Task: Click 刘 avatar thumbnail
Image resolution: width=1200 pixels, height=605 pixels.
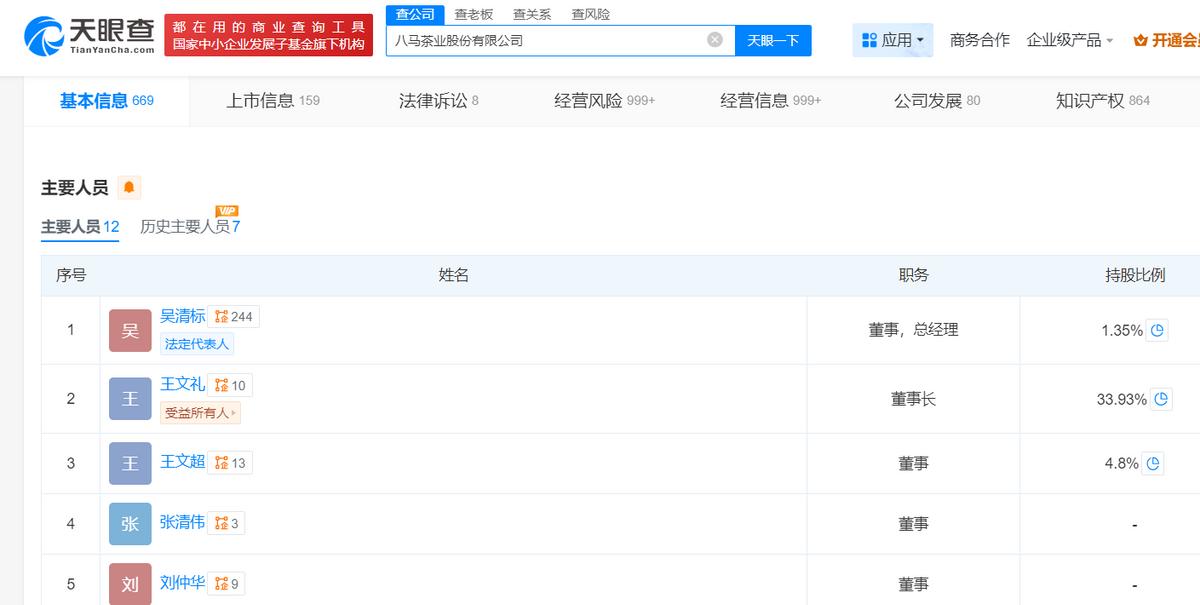Action: [x=130, y=583]
